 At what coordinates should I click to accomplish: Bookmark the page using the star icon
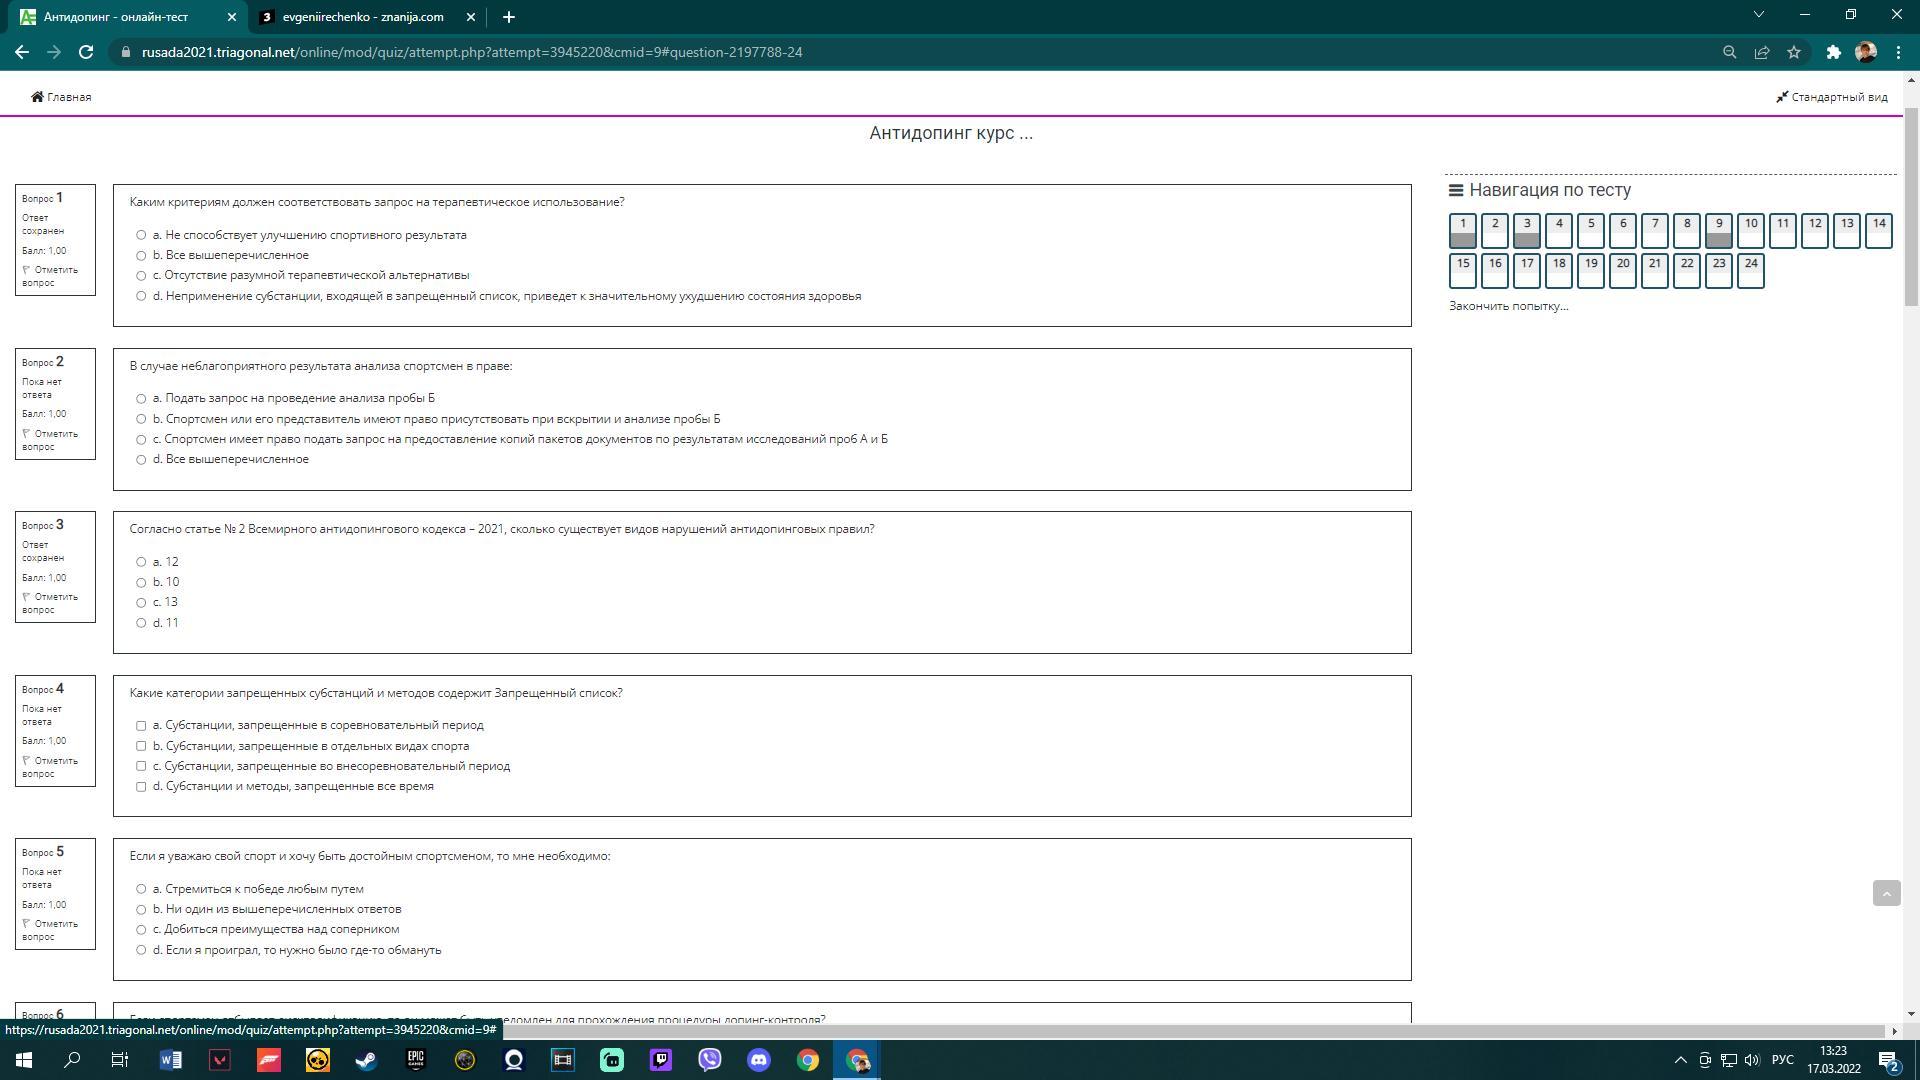(1794, 52)
